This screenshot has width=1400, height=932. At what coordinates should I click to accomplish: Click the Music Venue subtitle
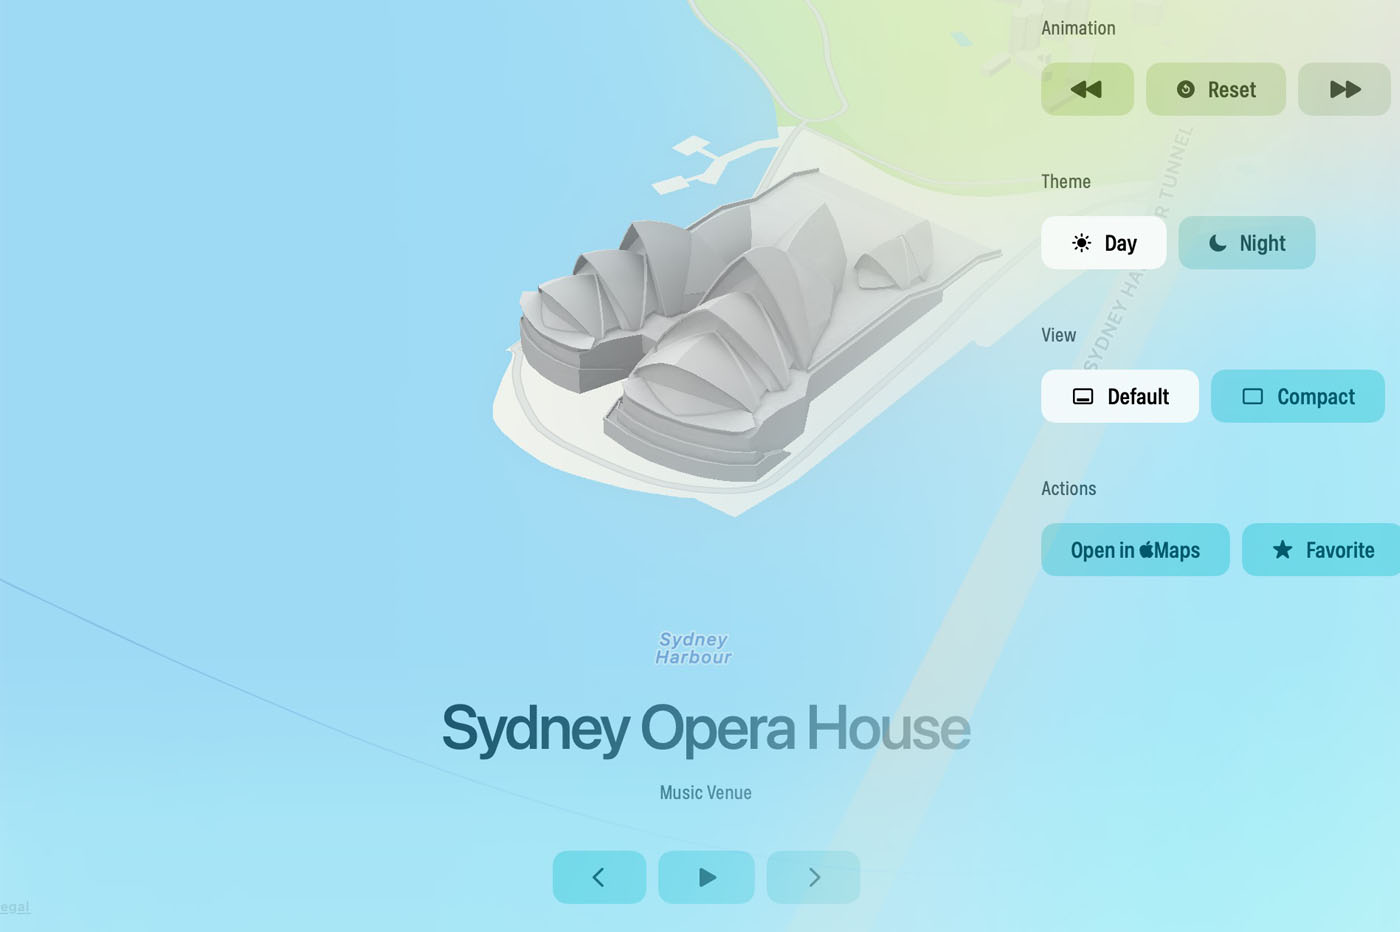(x=705, y=792)
